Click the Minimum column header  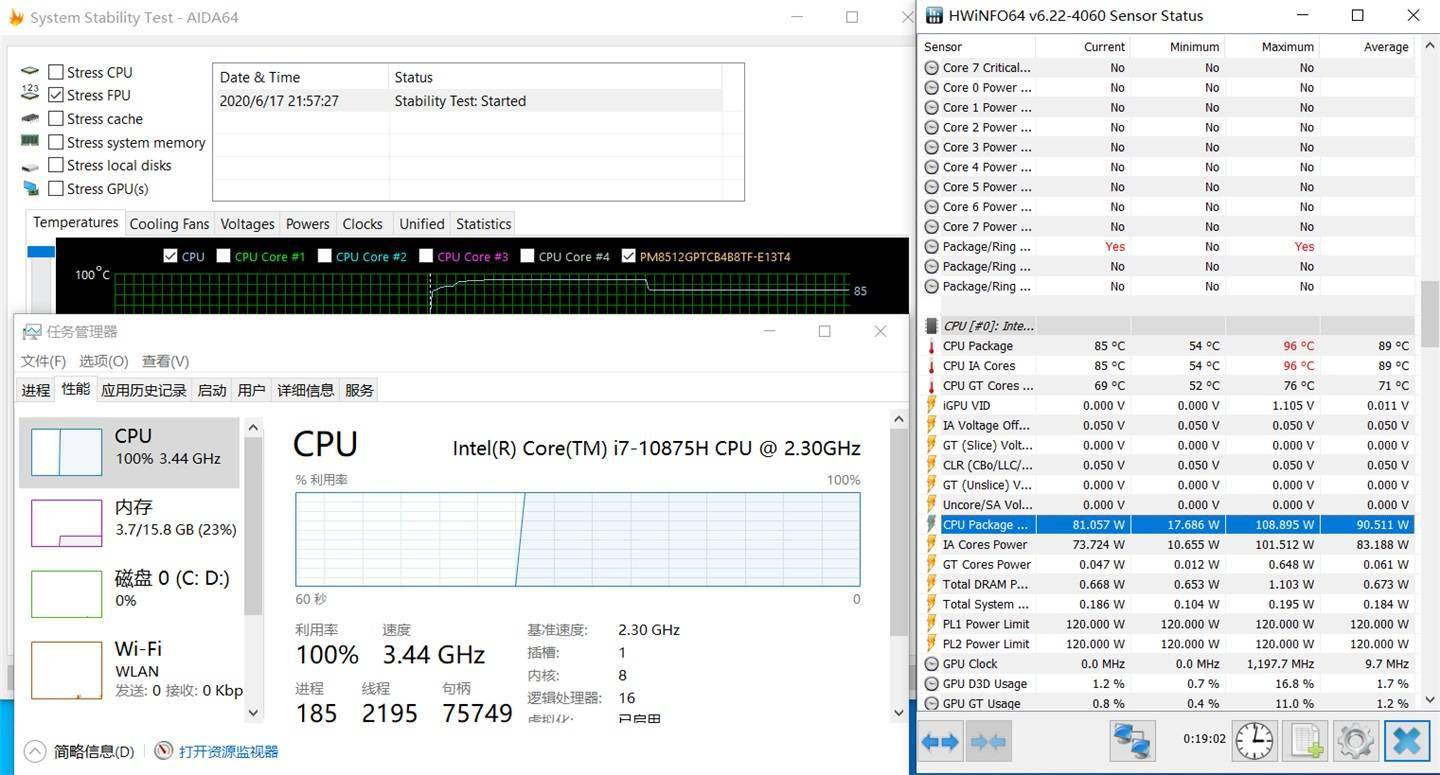1177,47
